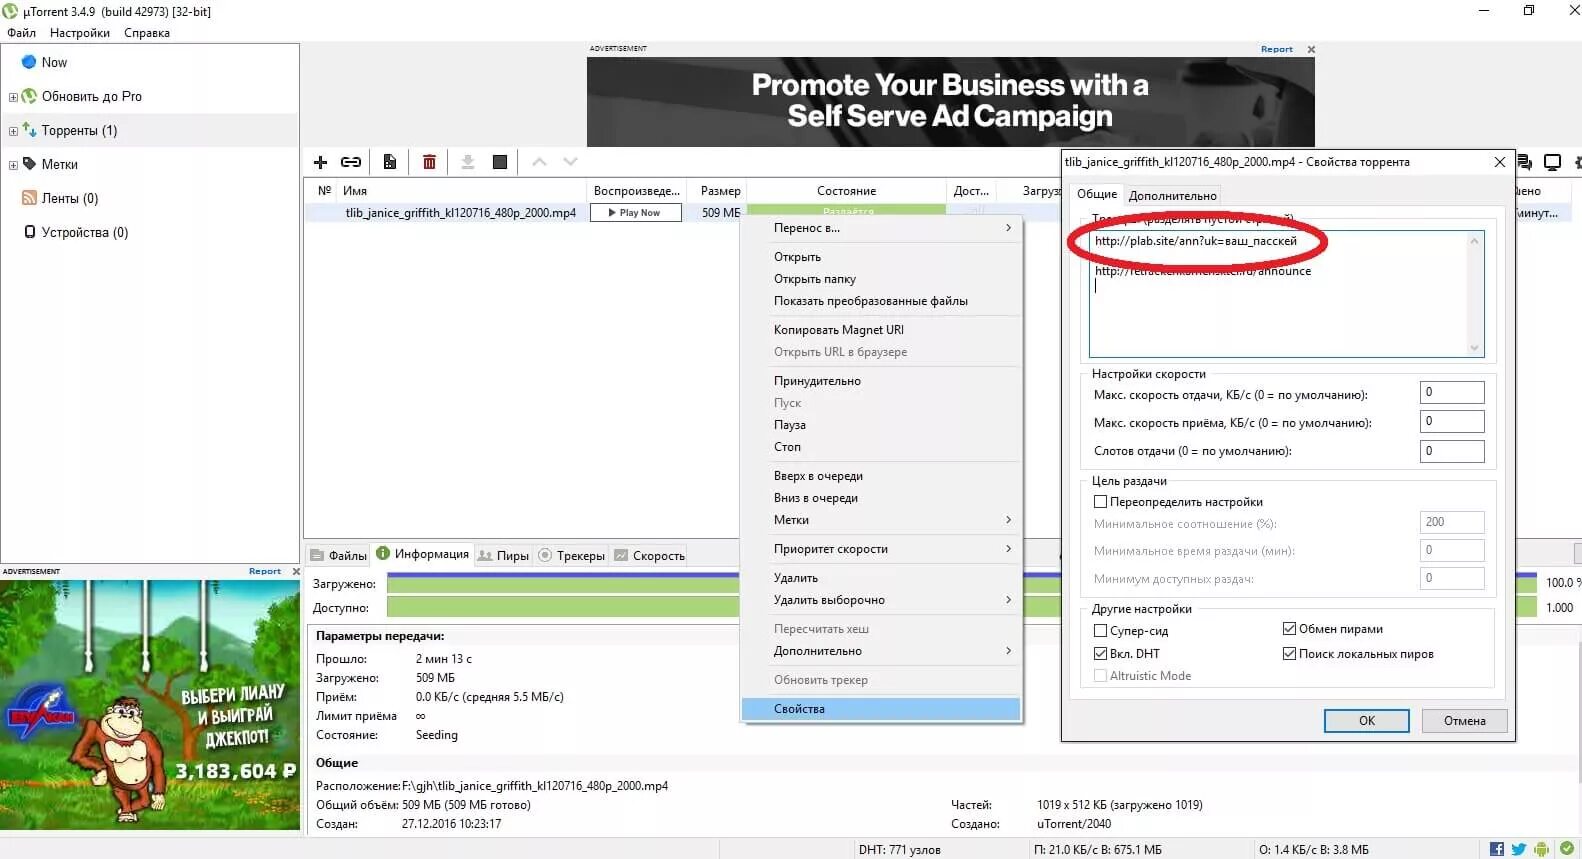The width and height of the screenshot is (1582, 859).
Task: Expand the Обновить до Pro tree node
Action: (x=13, y=97)
